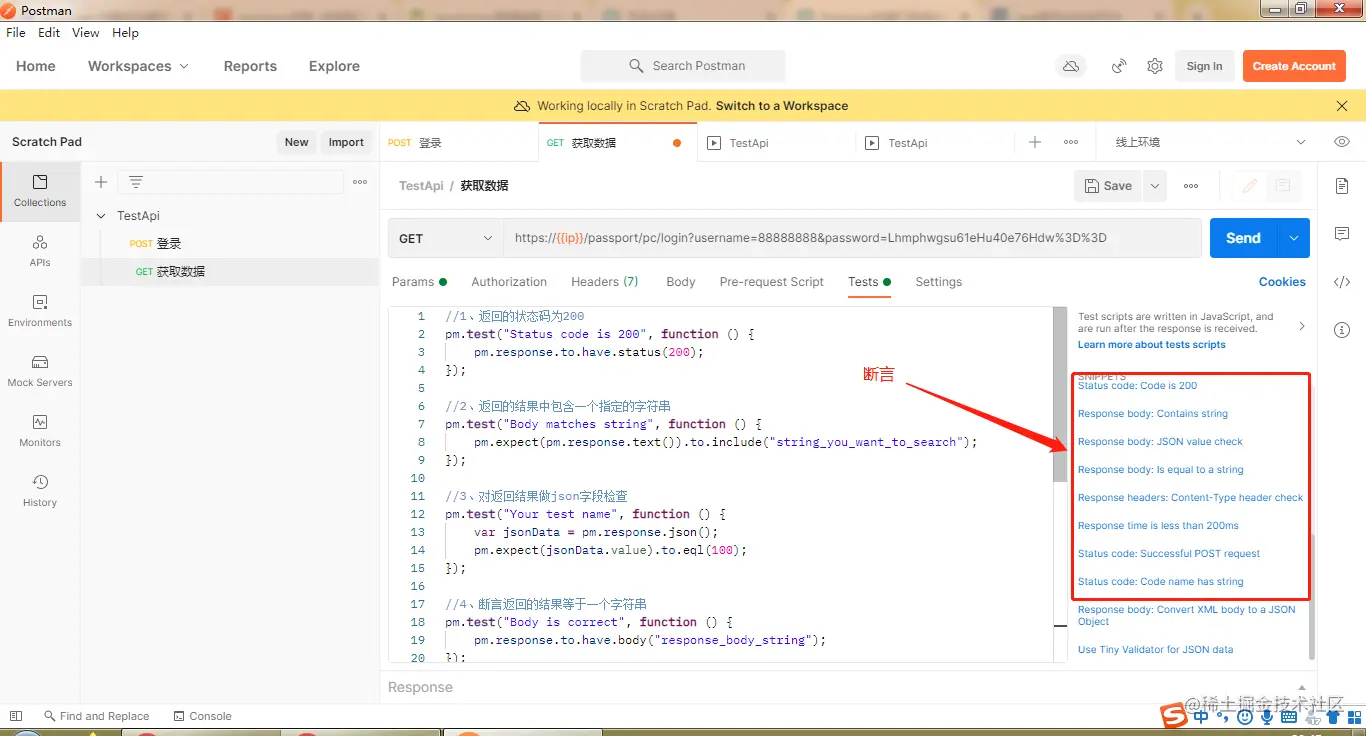Click the code editor vertical scrollbar
The height and width of the screenshot is (736, 1366).
1060,394
